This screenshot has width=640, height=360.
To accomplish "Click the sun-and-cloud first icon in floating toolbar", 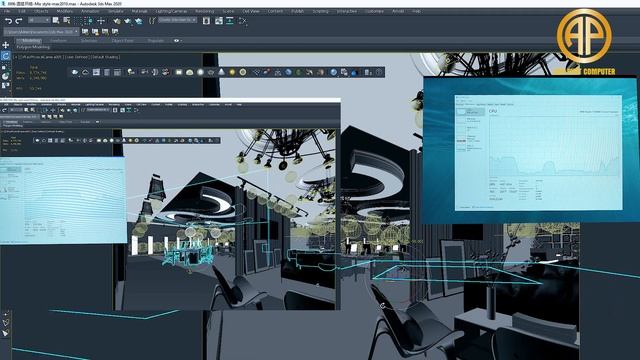I will pos(75,72).
